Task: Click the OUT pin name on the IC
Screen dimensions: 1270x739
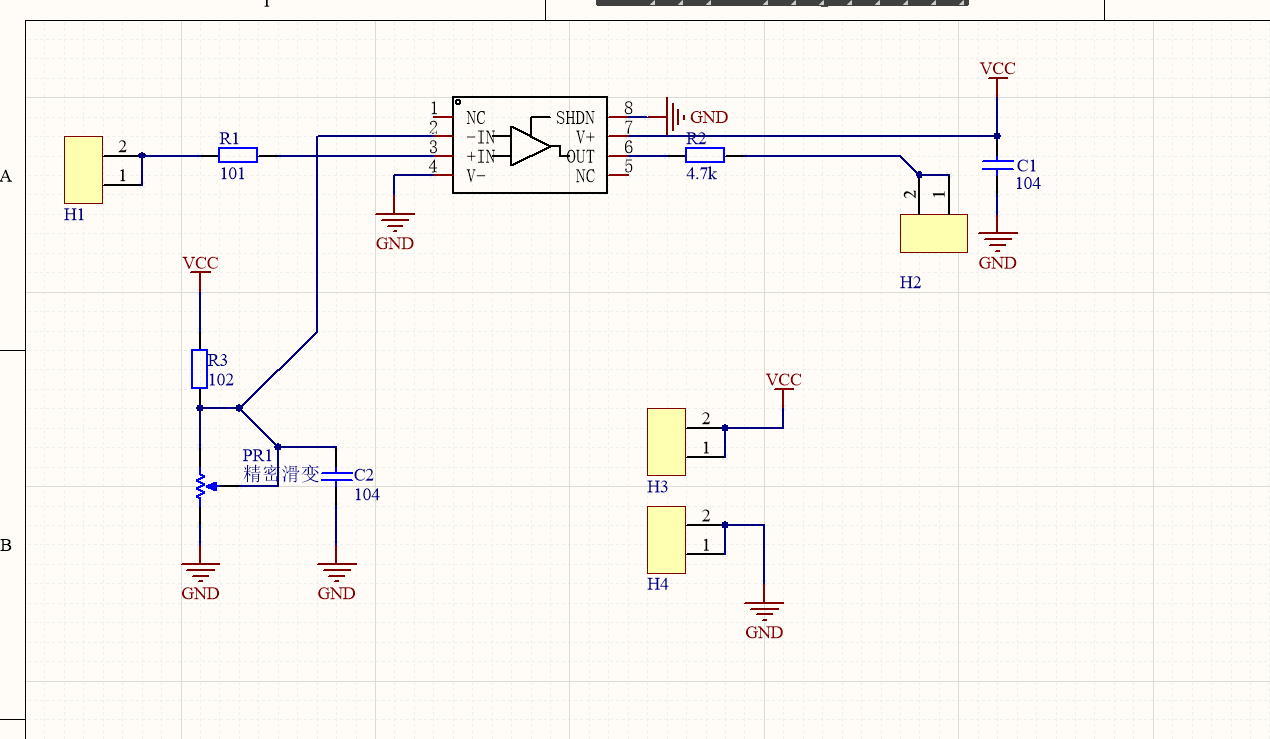Action: (x=581, y=157)
